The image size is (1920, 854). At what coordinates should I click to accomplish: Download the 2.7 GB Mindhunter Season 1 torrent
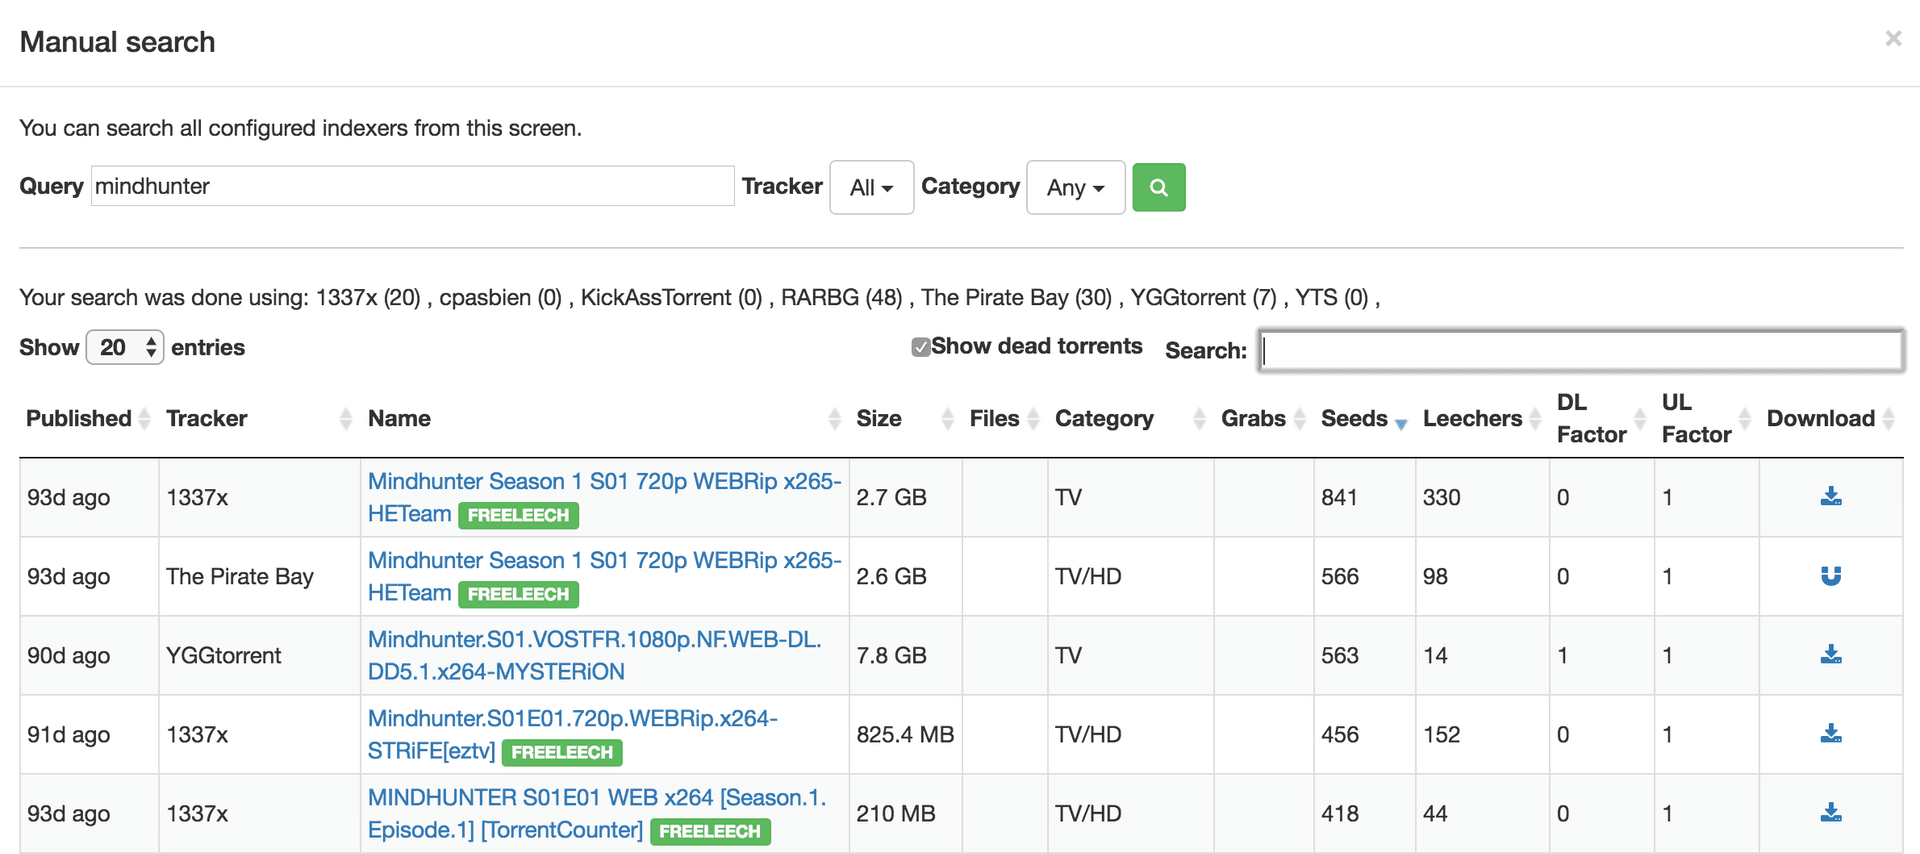(x=1830, y=497)
